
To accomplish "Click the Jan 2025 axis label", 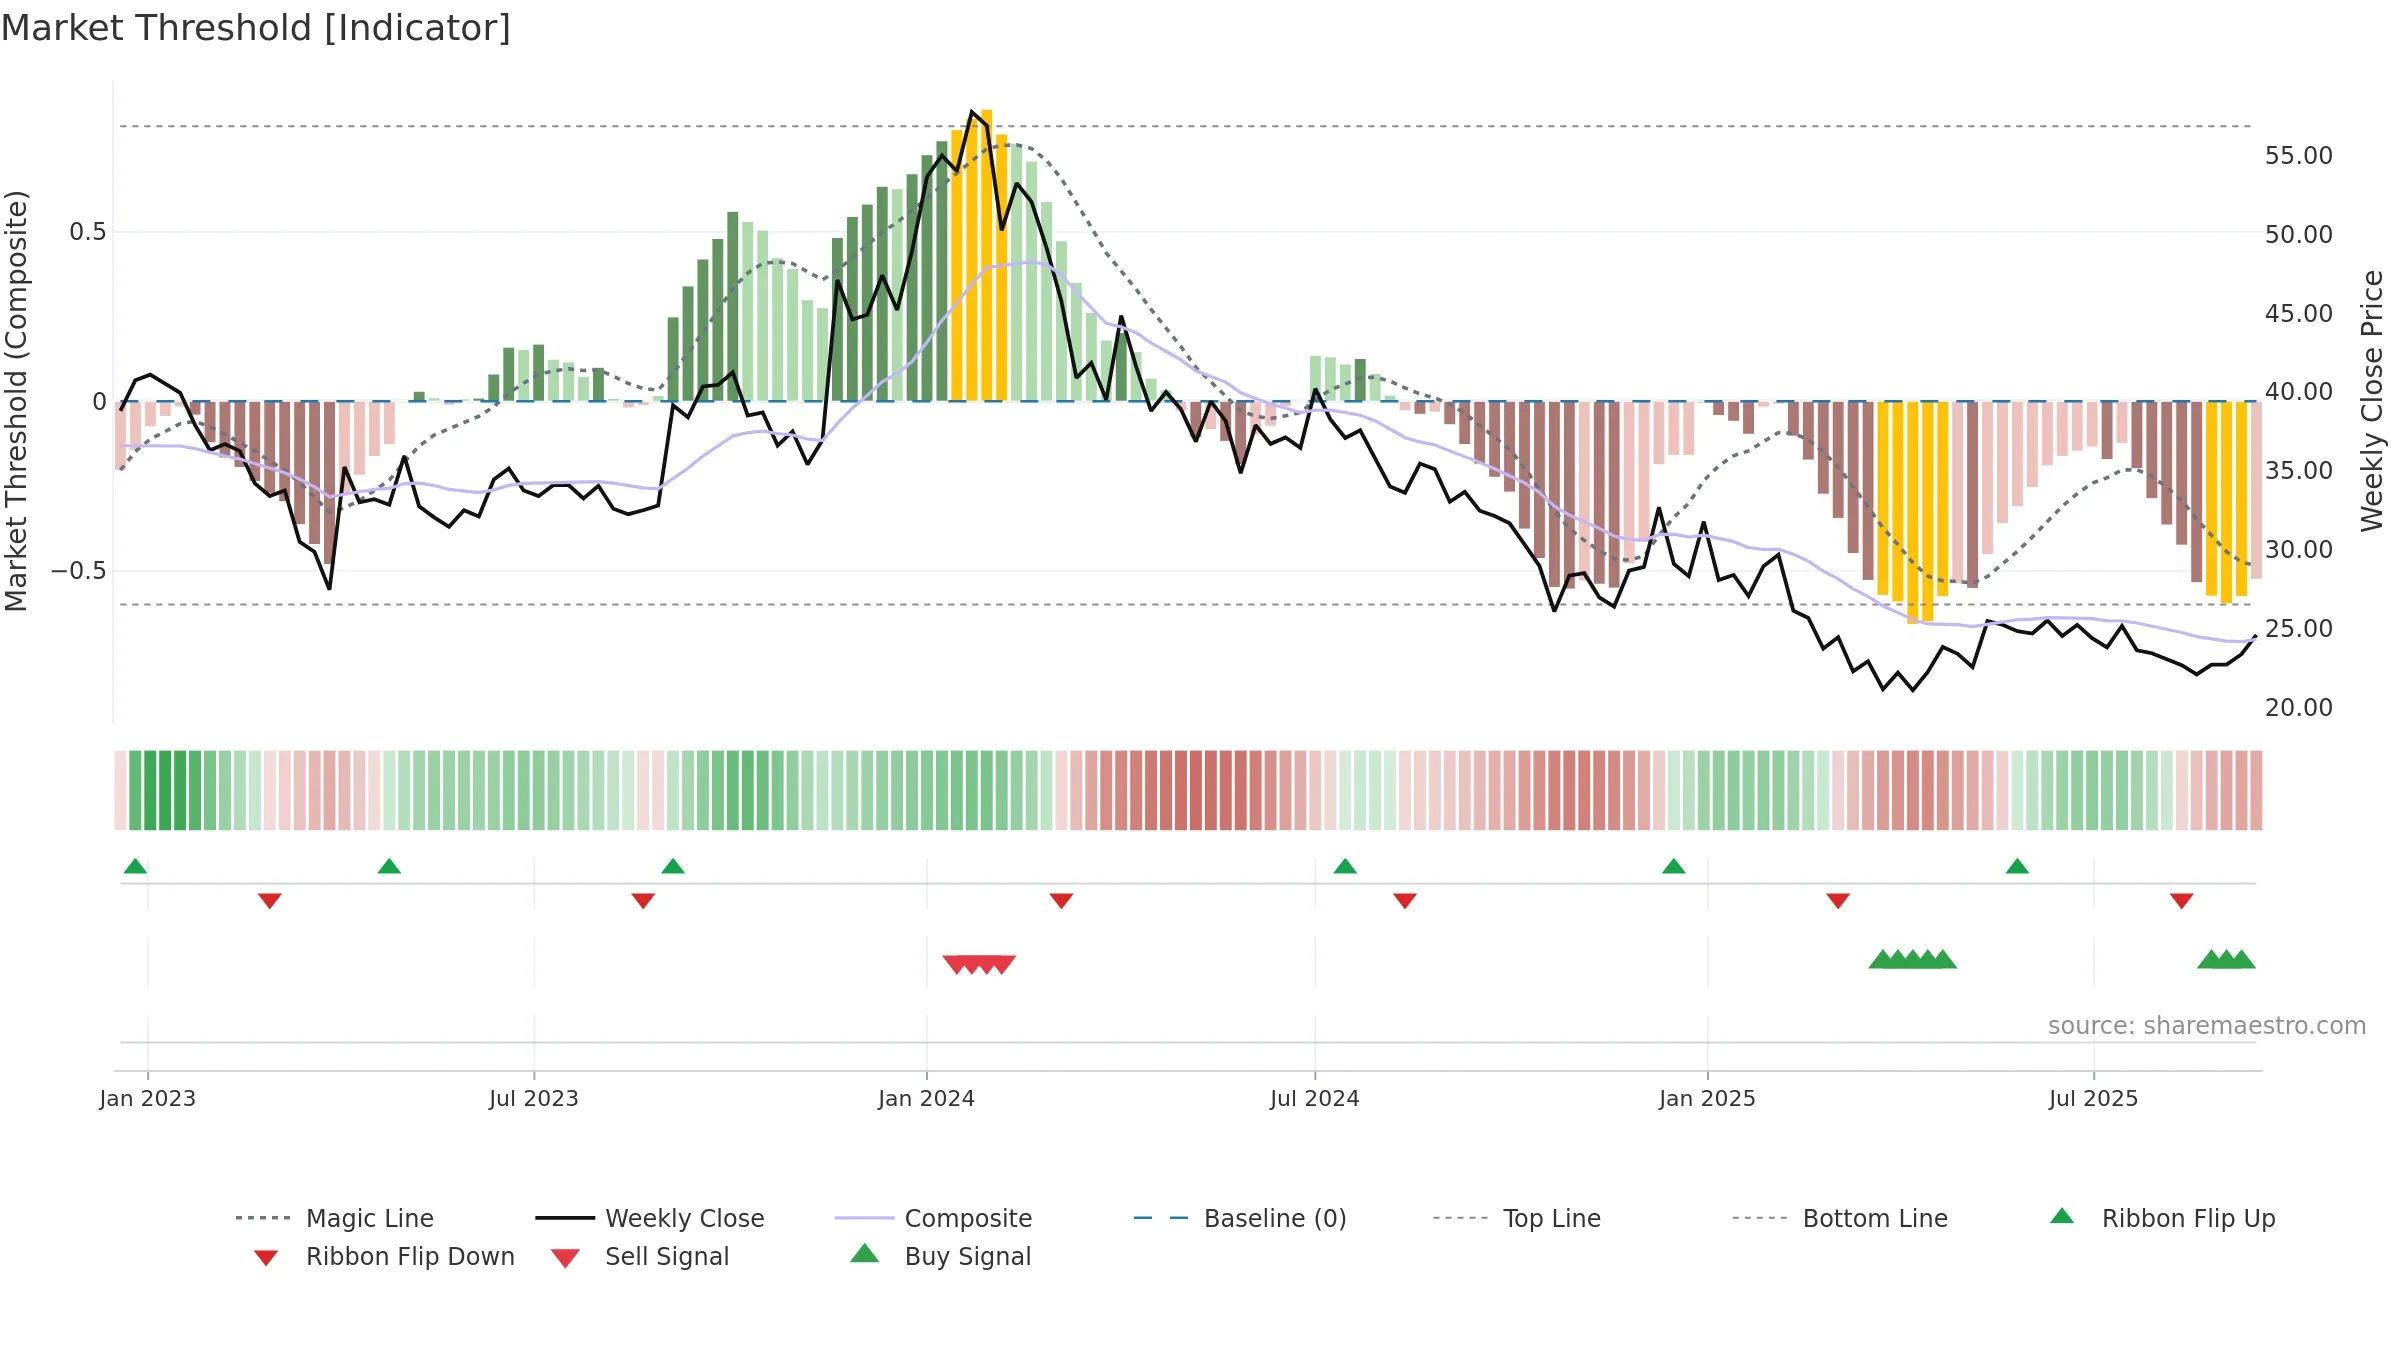I will click(1708, 1098).
